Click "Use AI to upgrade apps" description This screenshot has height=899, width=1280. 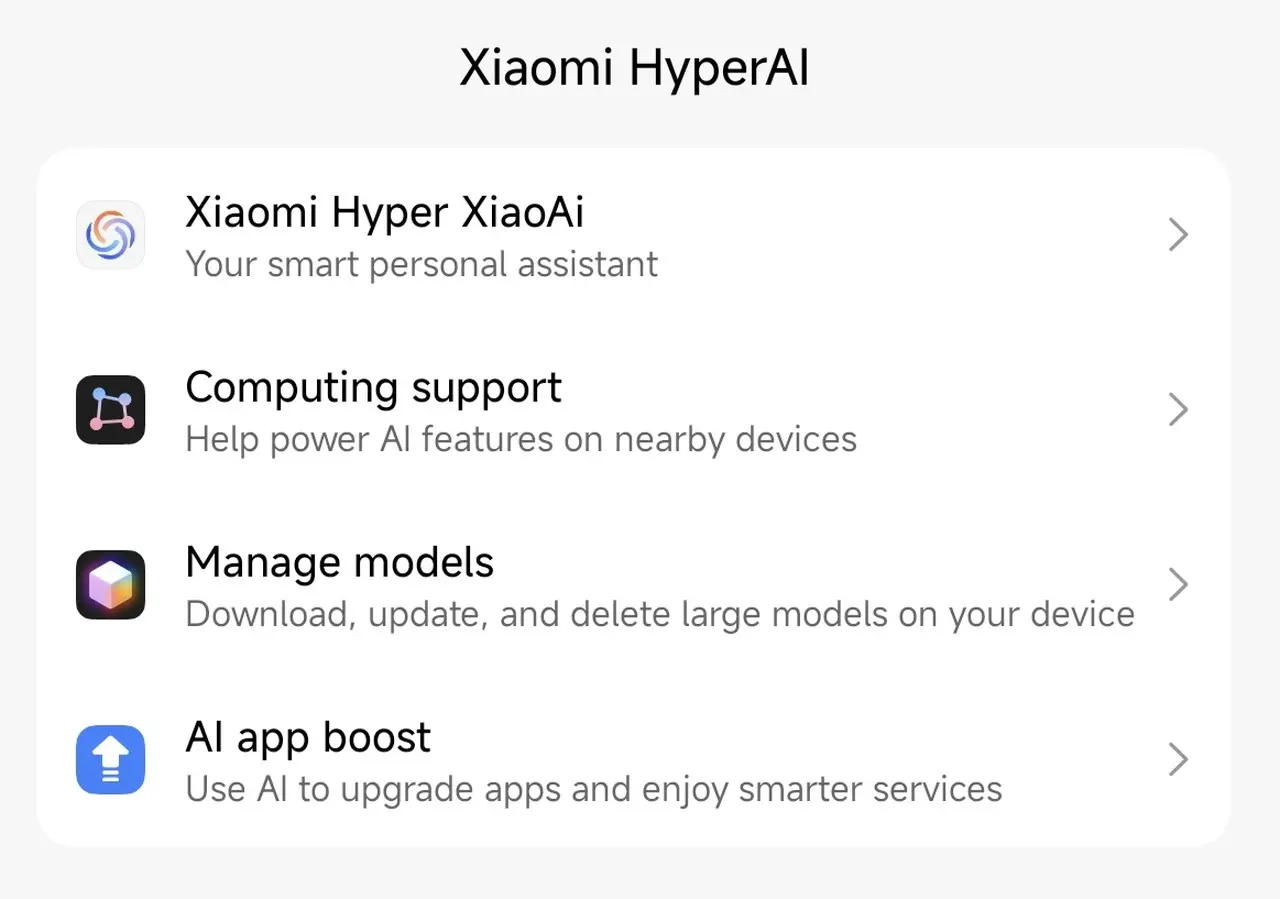click(x=594, y=789)
